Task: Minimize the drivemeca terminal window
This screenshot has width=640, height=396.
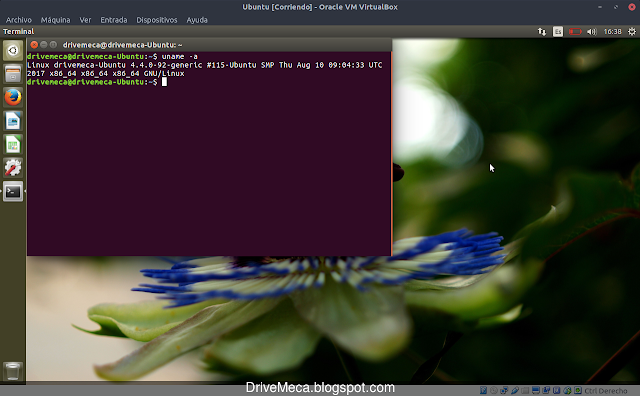Action: pos(44,45)
